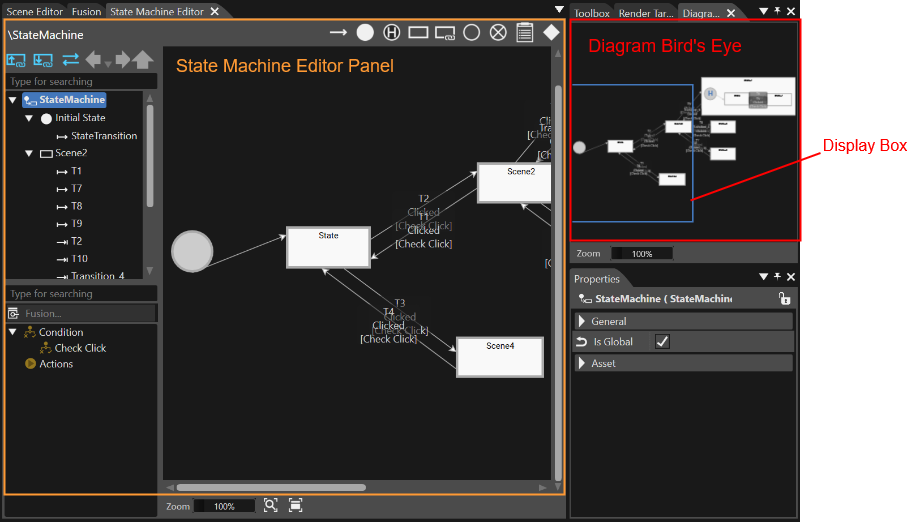Click the zoom-to-fit magnifier icon
910x522 pixels.
tap(270, 505)
